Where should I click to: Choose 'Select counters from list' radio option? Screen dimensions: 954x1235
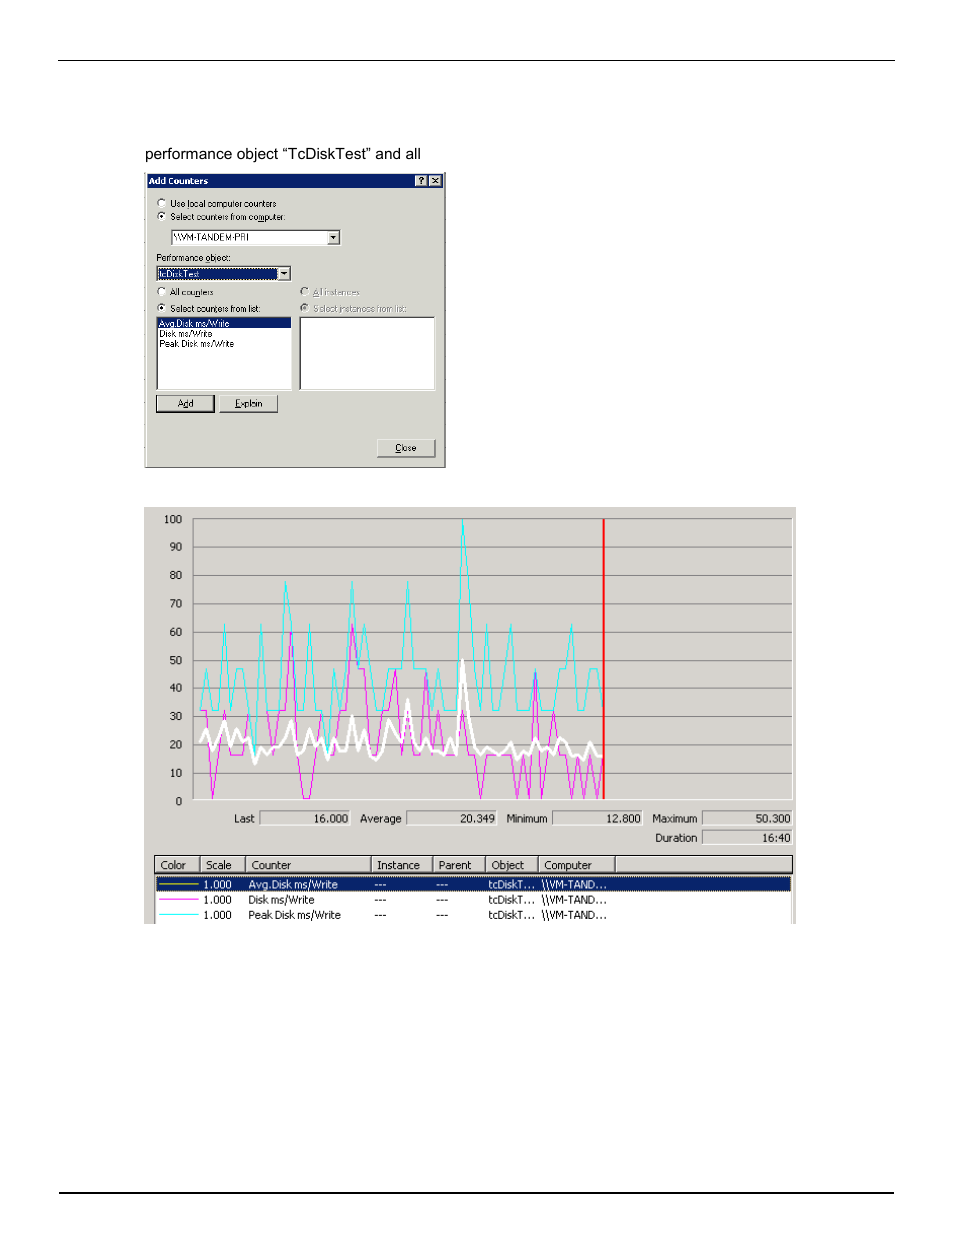pyautogui.click(x=161, y=308)
